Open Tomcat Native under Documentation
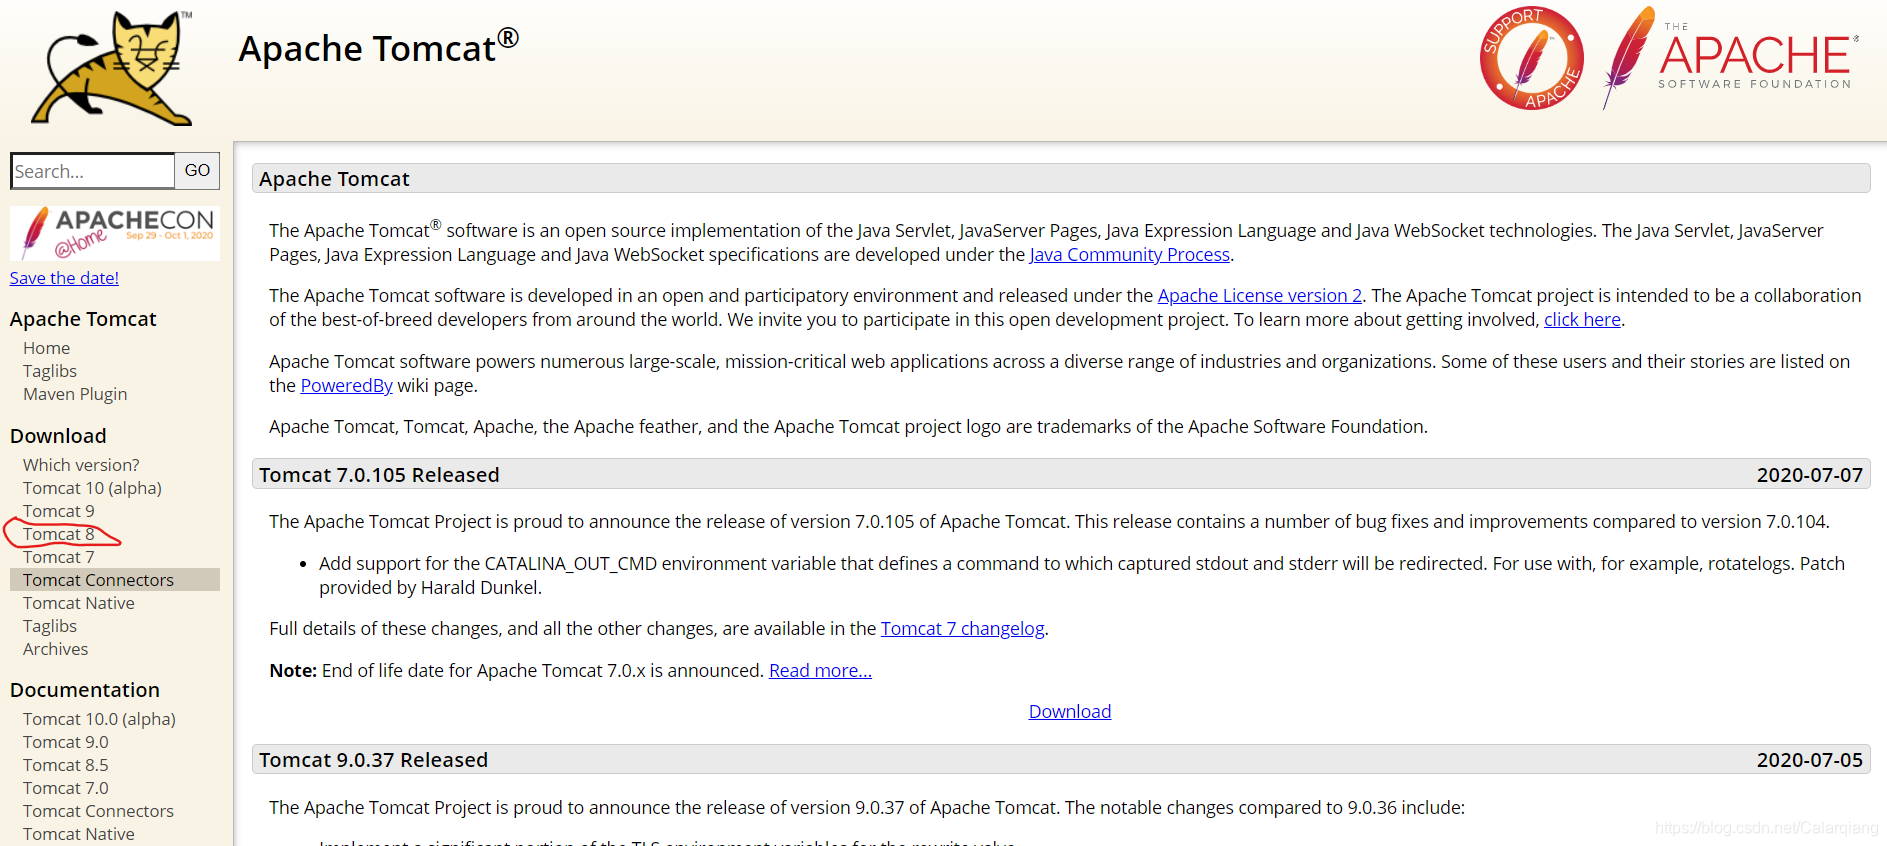Screen dimensions: 1887x846 pyautogui.click(x=79, y=834)
